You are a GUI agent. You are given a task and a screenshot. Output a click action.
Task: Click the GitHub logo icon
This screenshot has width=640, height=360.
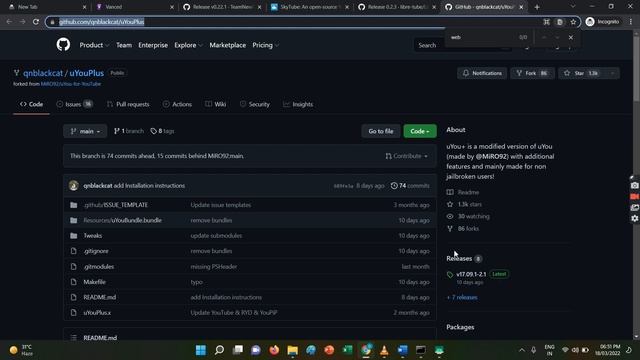(x=63, y=44)
